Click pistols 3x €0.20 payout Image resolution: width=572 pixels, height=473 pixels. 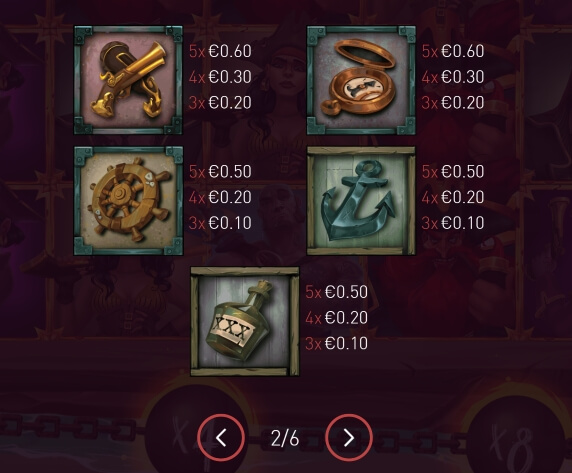tap(220, 102)
